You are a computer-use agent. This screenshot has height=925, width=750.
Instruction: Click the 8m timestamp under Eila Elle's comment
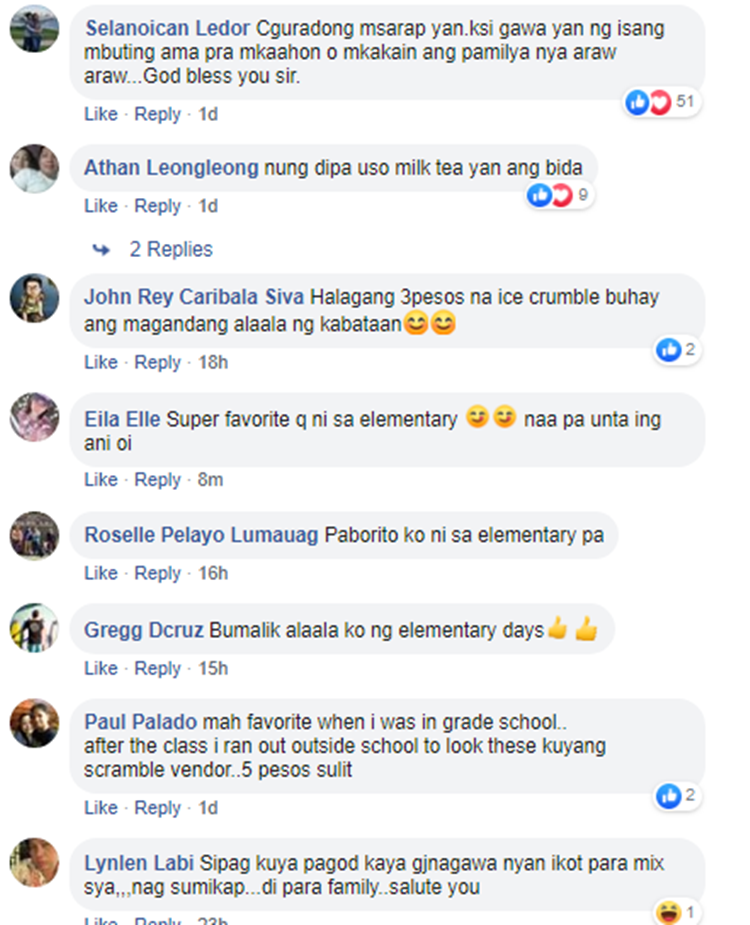click(211, 480)
